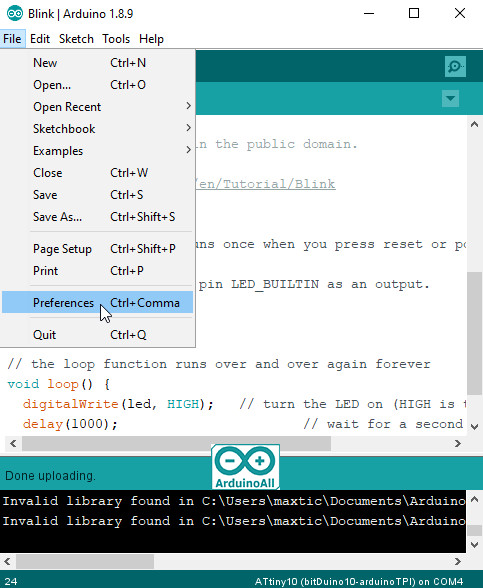This screenshot has height=588, width=483.
Task: Click the loop function comment line
Action: coord(219,364)
